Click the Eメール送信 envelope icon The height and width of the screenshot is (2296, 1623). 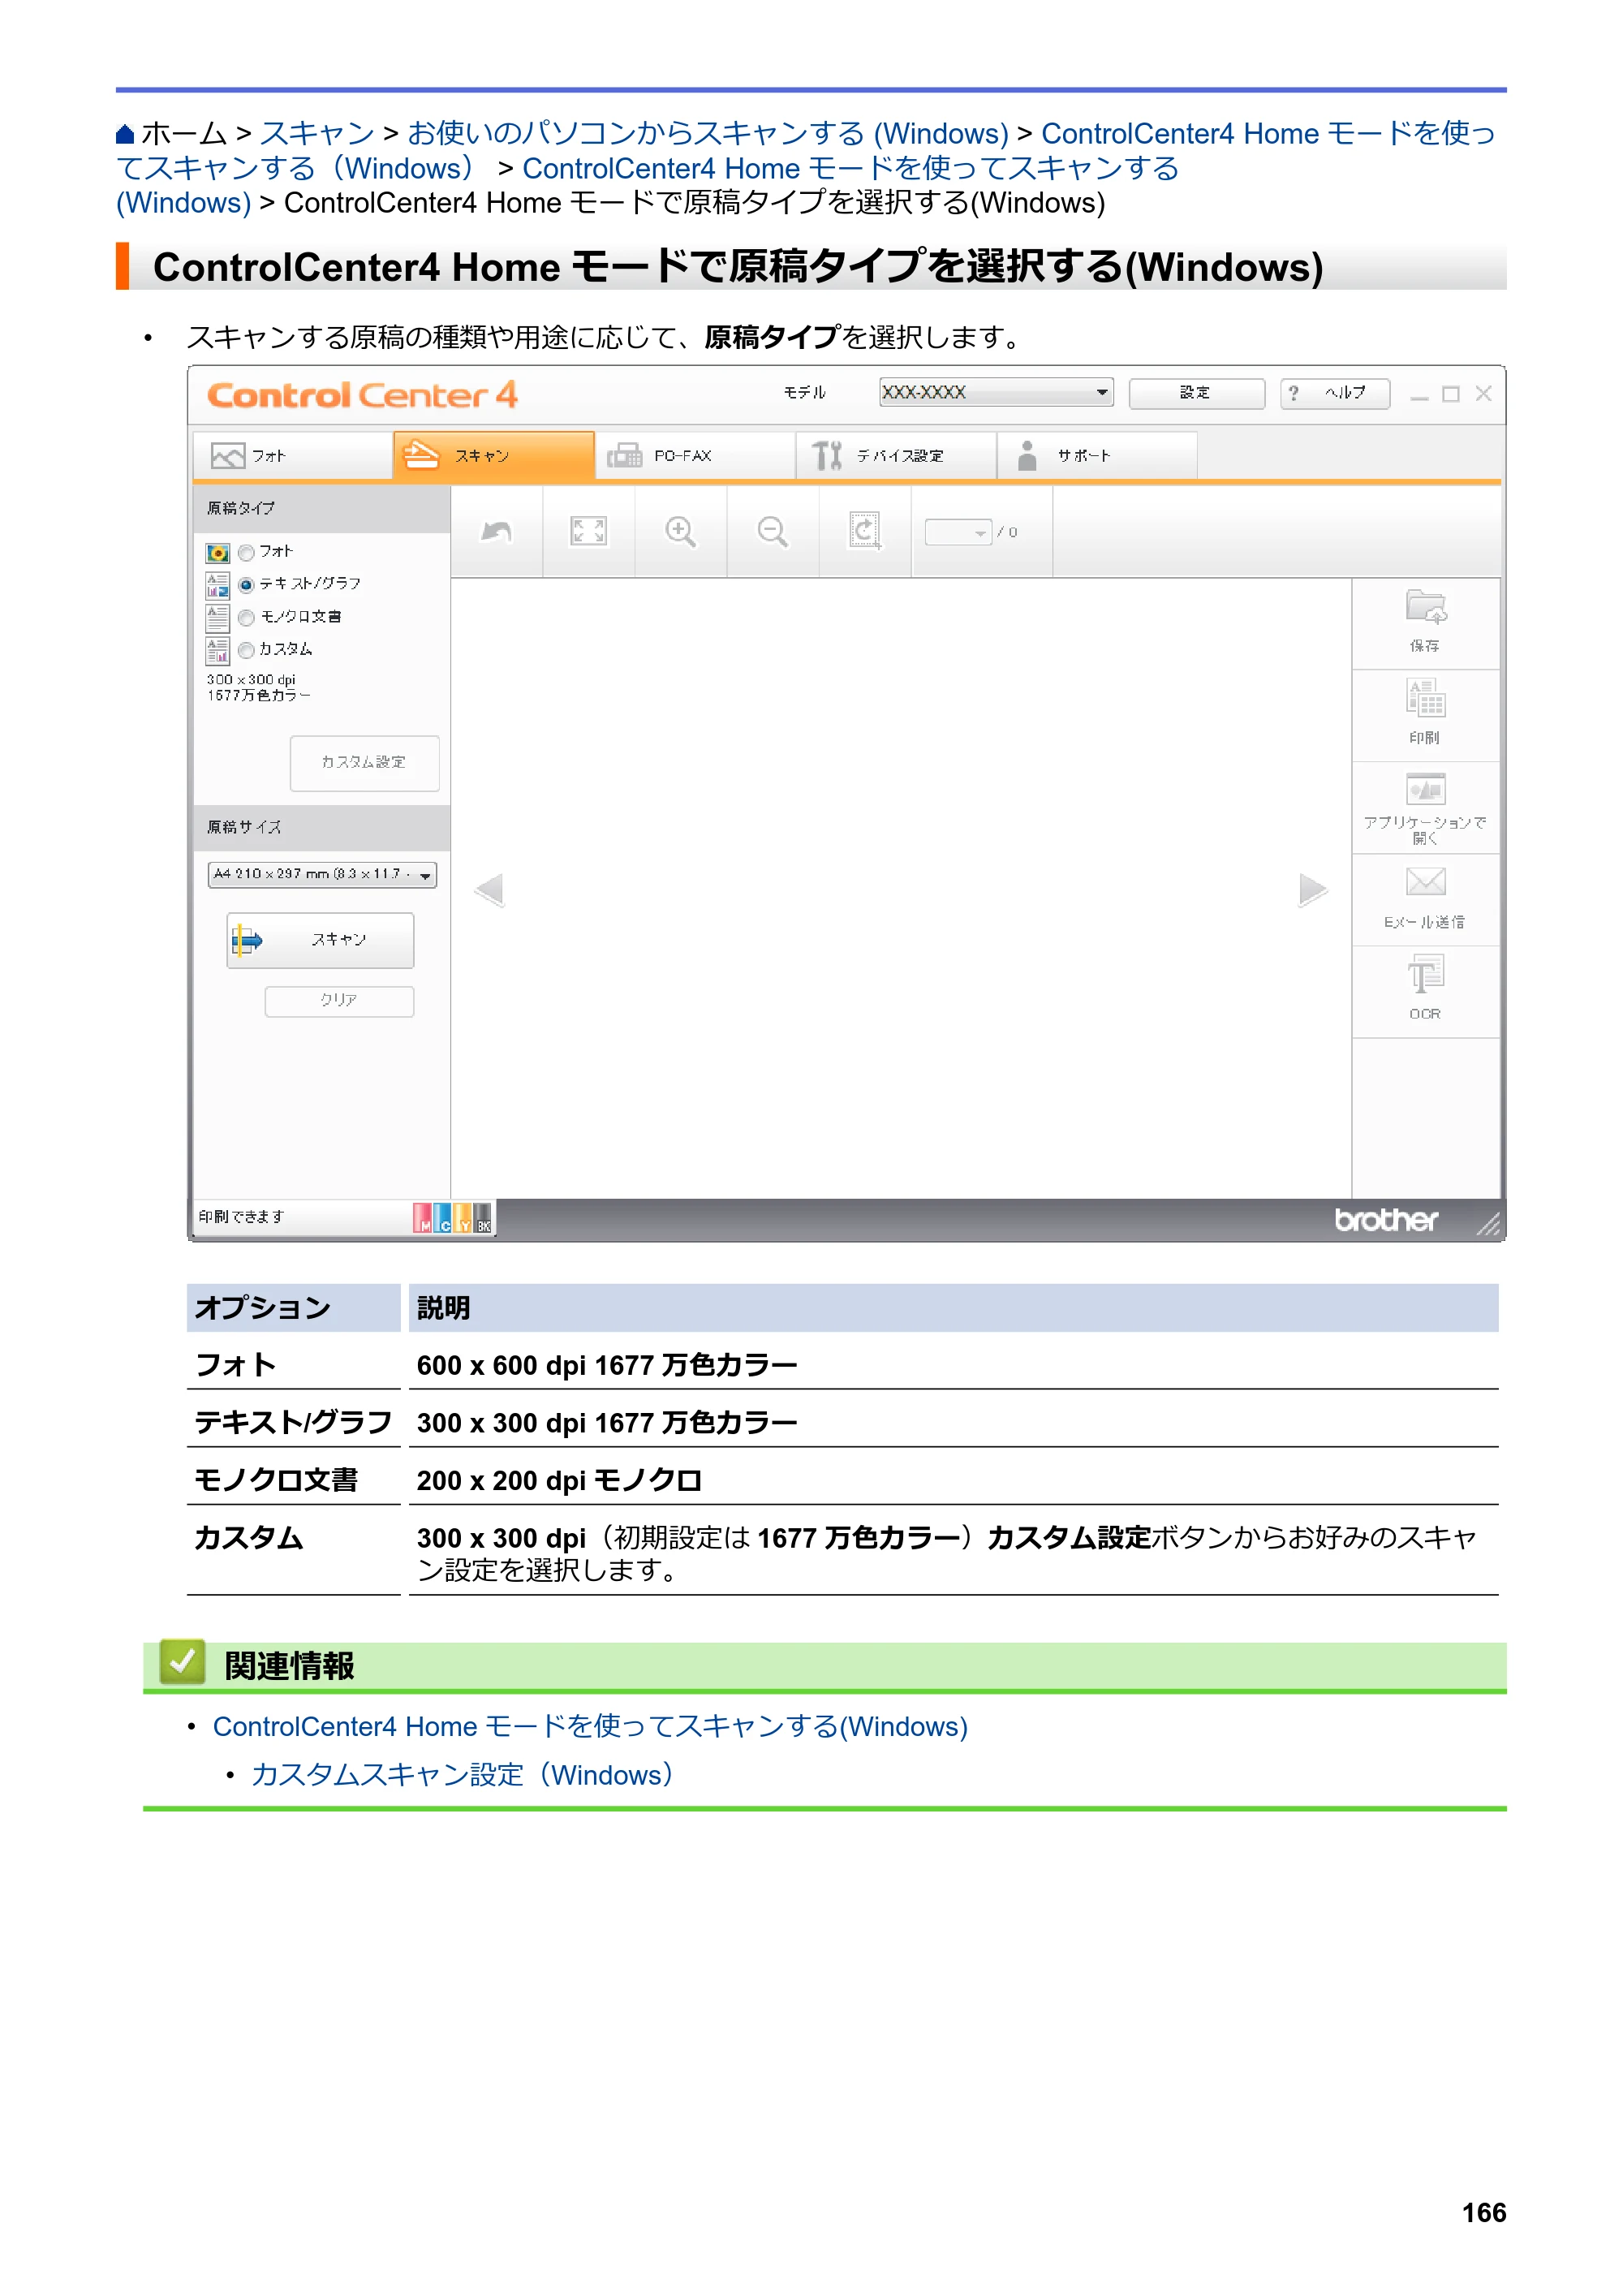click(1425, 882)
